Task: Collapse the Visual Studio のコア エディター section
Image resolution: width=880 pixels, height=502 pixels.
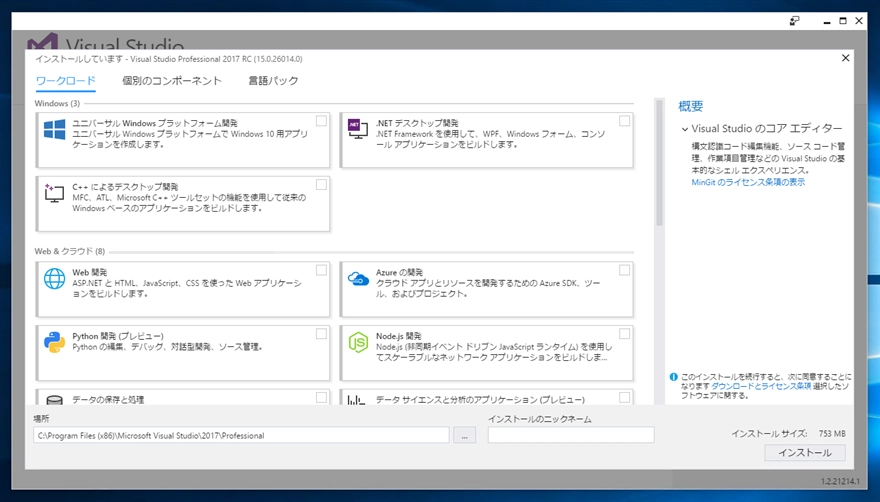Action: 685,129
